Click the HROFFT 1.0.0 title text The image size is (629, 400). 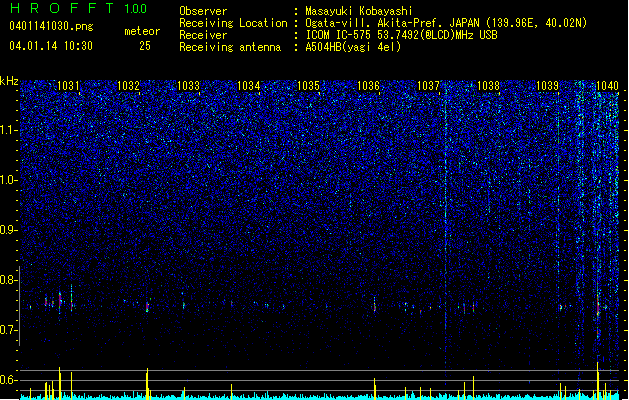coord(78,8)
